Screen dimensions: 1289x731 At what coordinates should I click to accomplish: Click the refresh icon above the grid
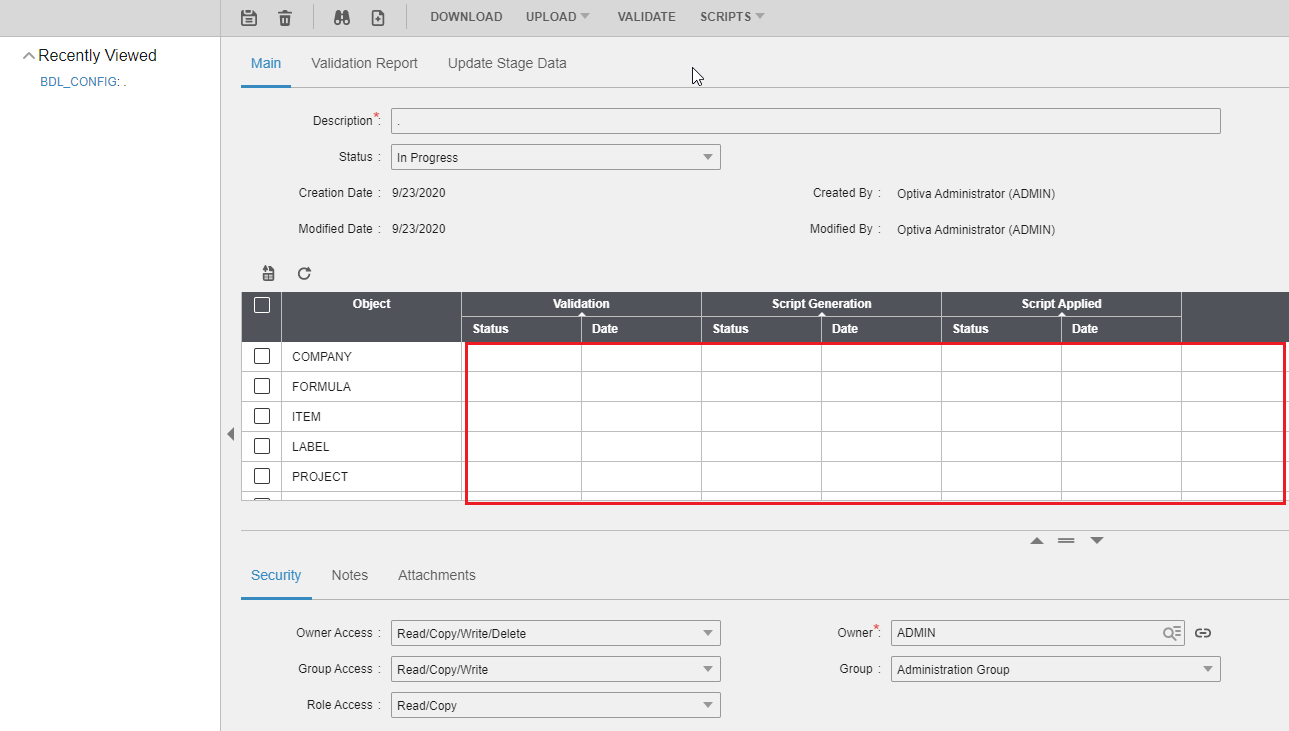click(x=304, y=273)
